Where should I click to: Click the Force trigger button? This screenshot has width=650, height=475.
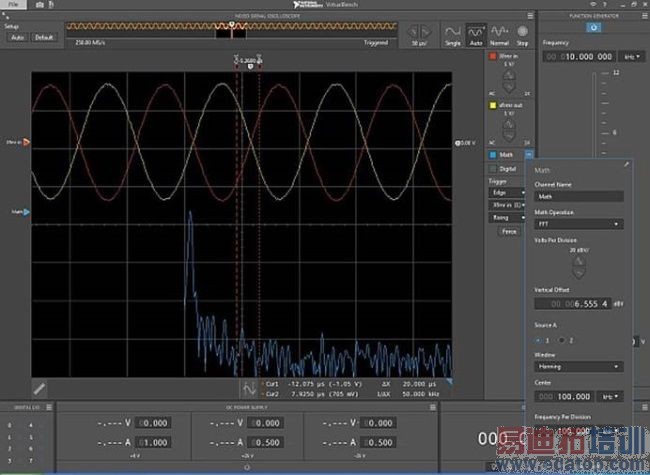(x=508, y=231)
